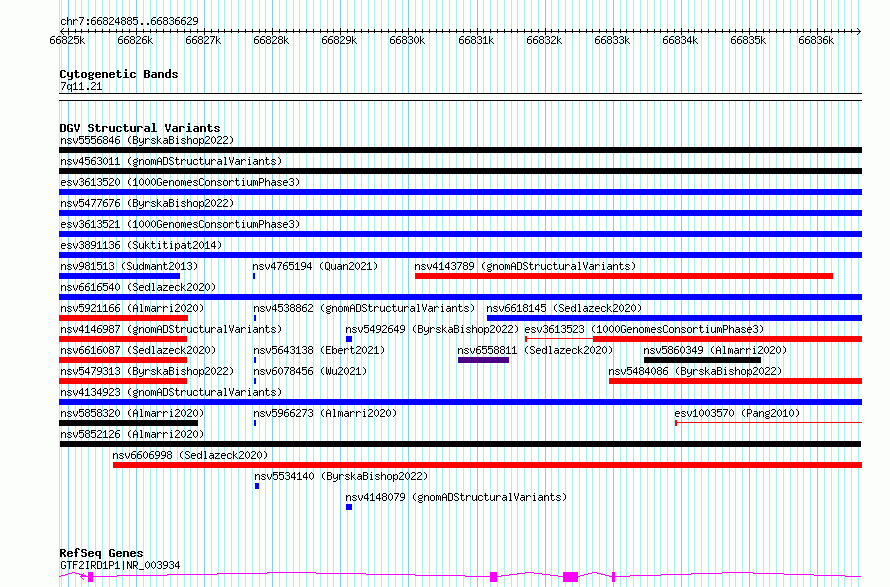This screenshot has width=890, height=587.
Task: Click the RefSeq Genes track title
Action: pos(101,553)
